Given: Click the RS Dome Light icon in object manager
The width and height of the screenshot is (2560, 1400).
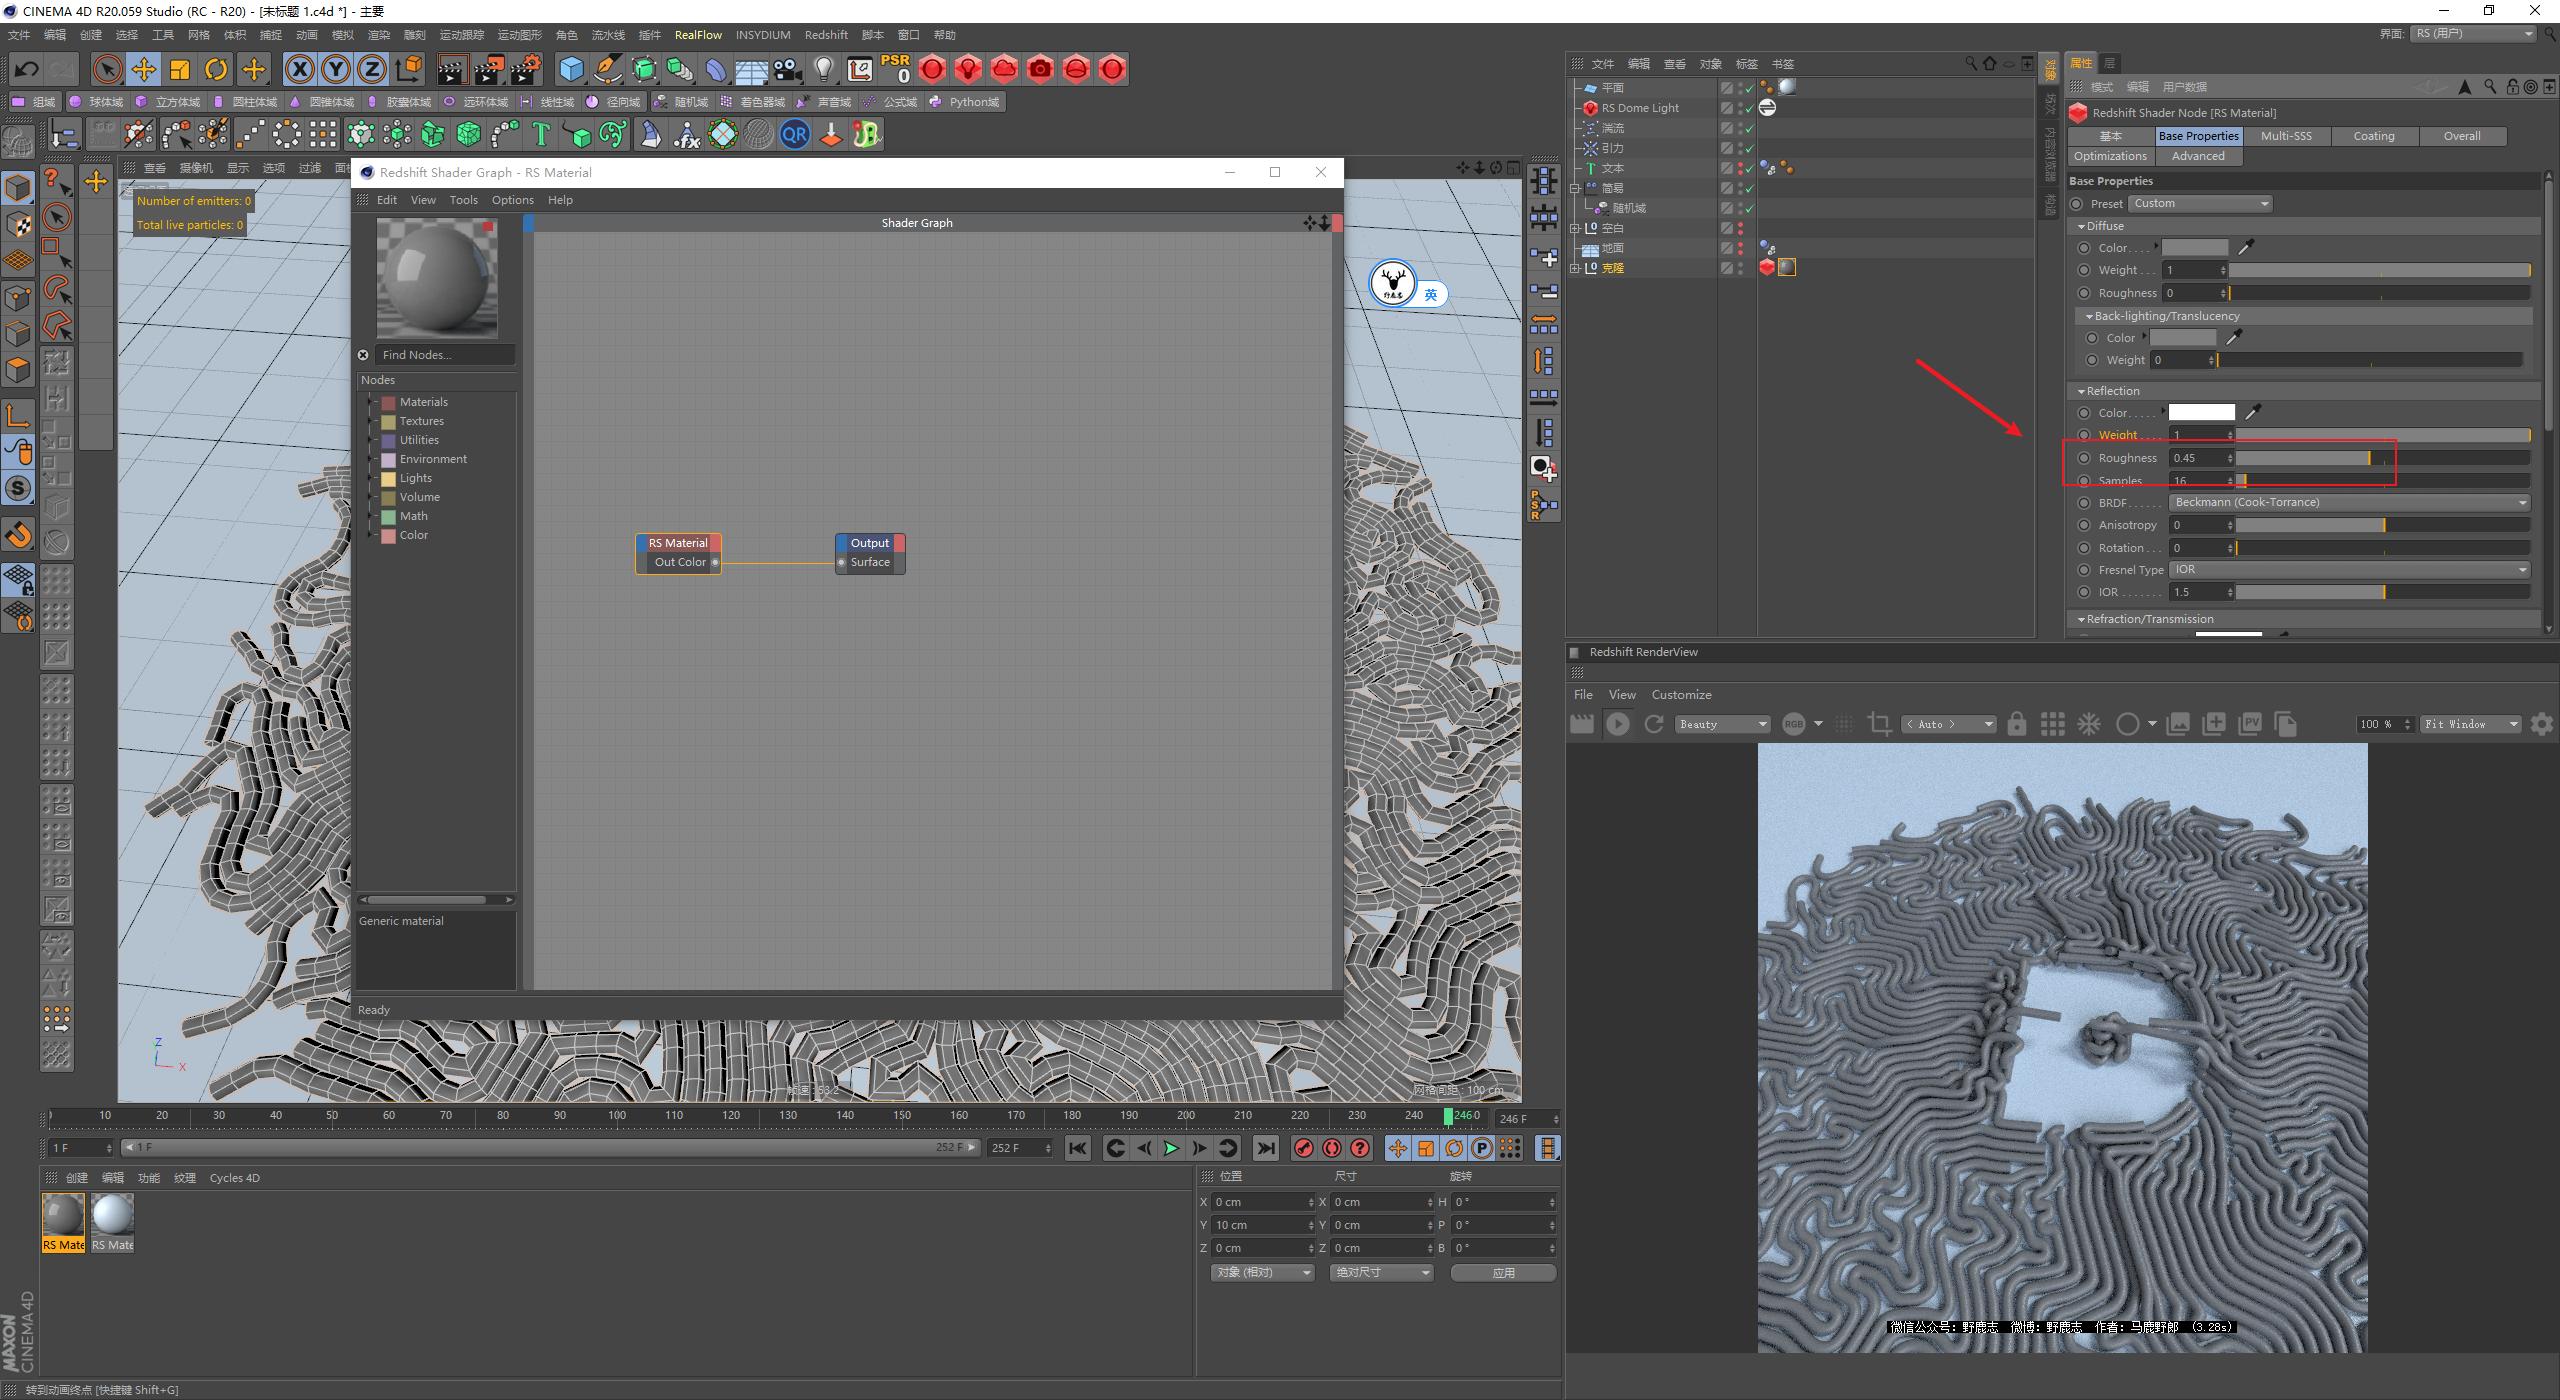Looking at the screenshot, I should click(x=1591, y=108).
